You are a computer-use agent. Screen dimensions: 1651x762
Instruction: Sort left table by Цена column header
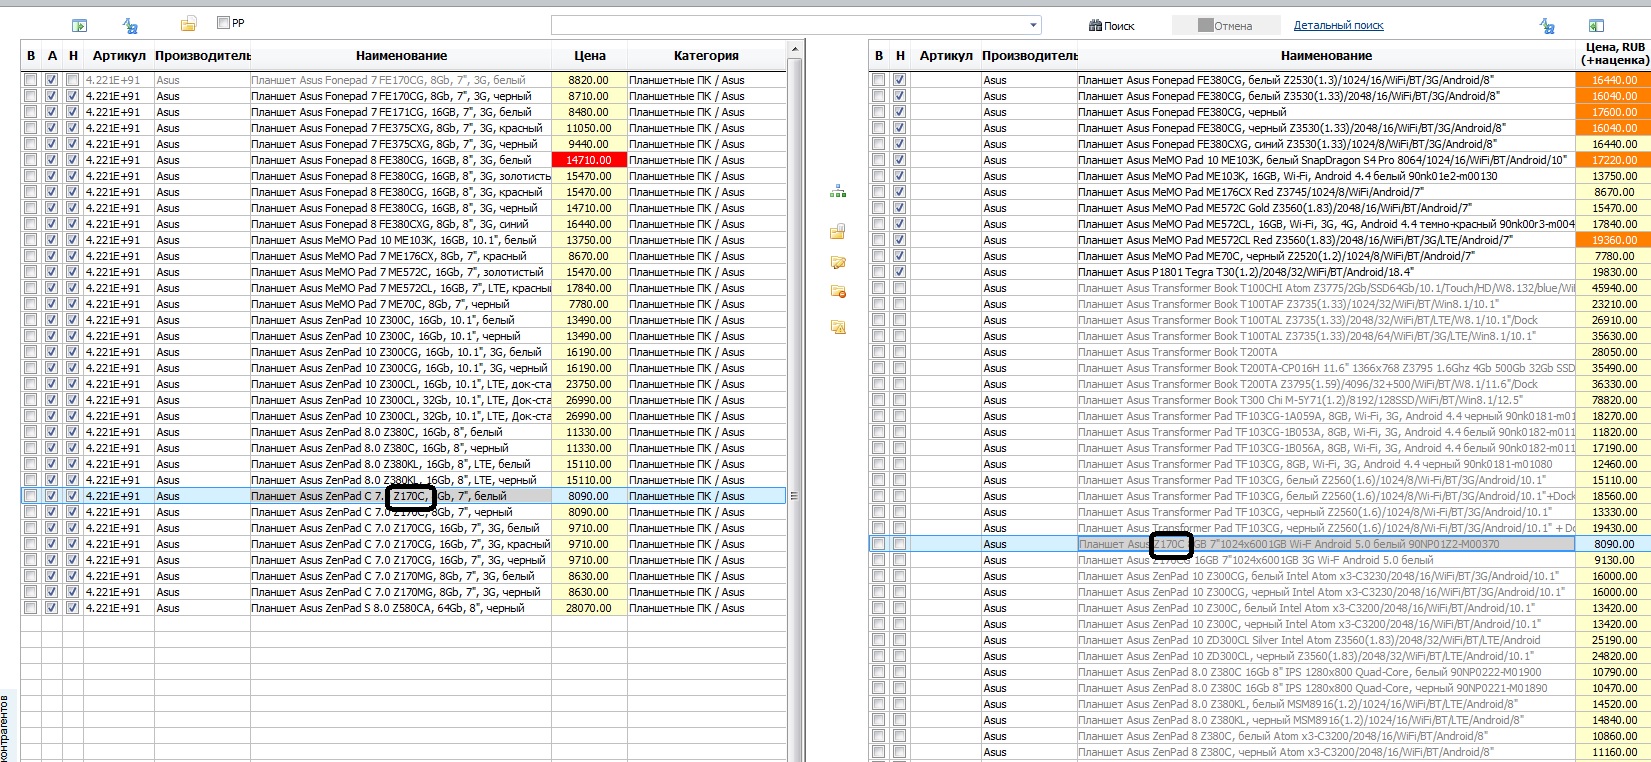click(590, 56)
